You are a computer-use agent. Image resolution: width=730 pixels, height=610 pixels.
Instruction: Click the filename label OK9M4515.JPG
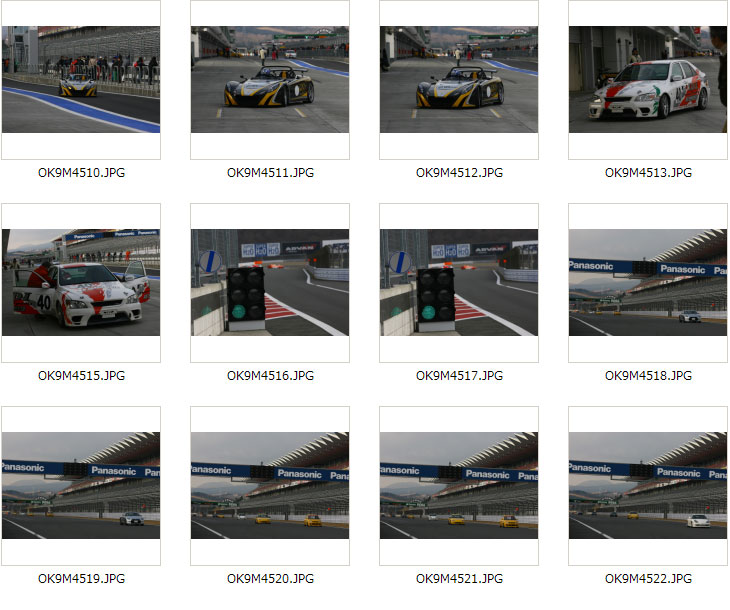(81, 376)
